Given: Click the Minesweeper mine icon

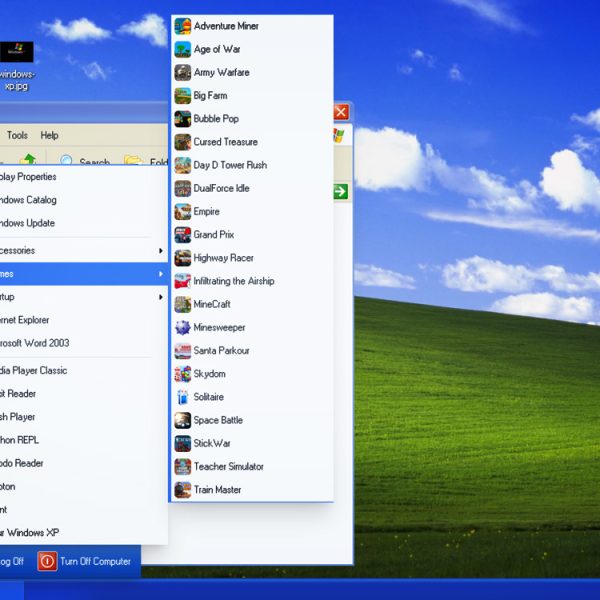Looking at the screenshot, I should click(183, 328).
